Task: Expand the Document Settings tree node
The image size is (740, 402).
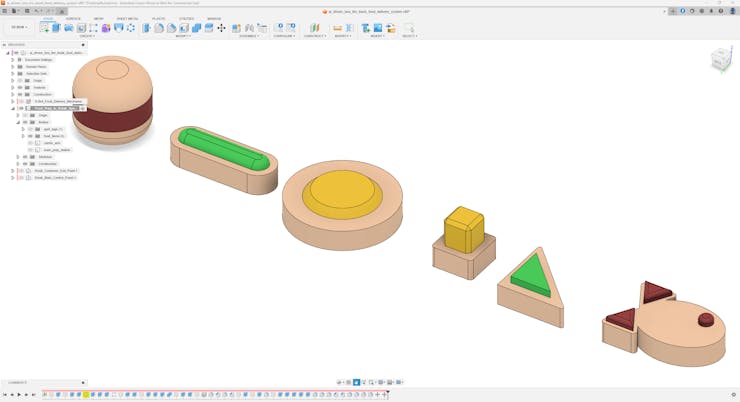Action: (x=12, y=60)
